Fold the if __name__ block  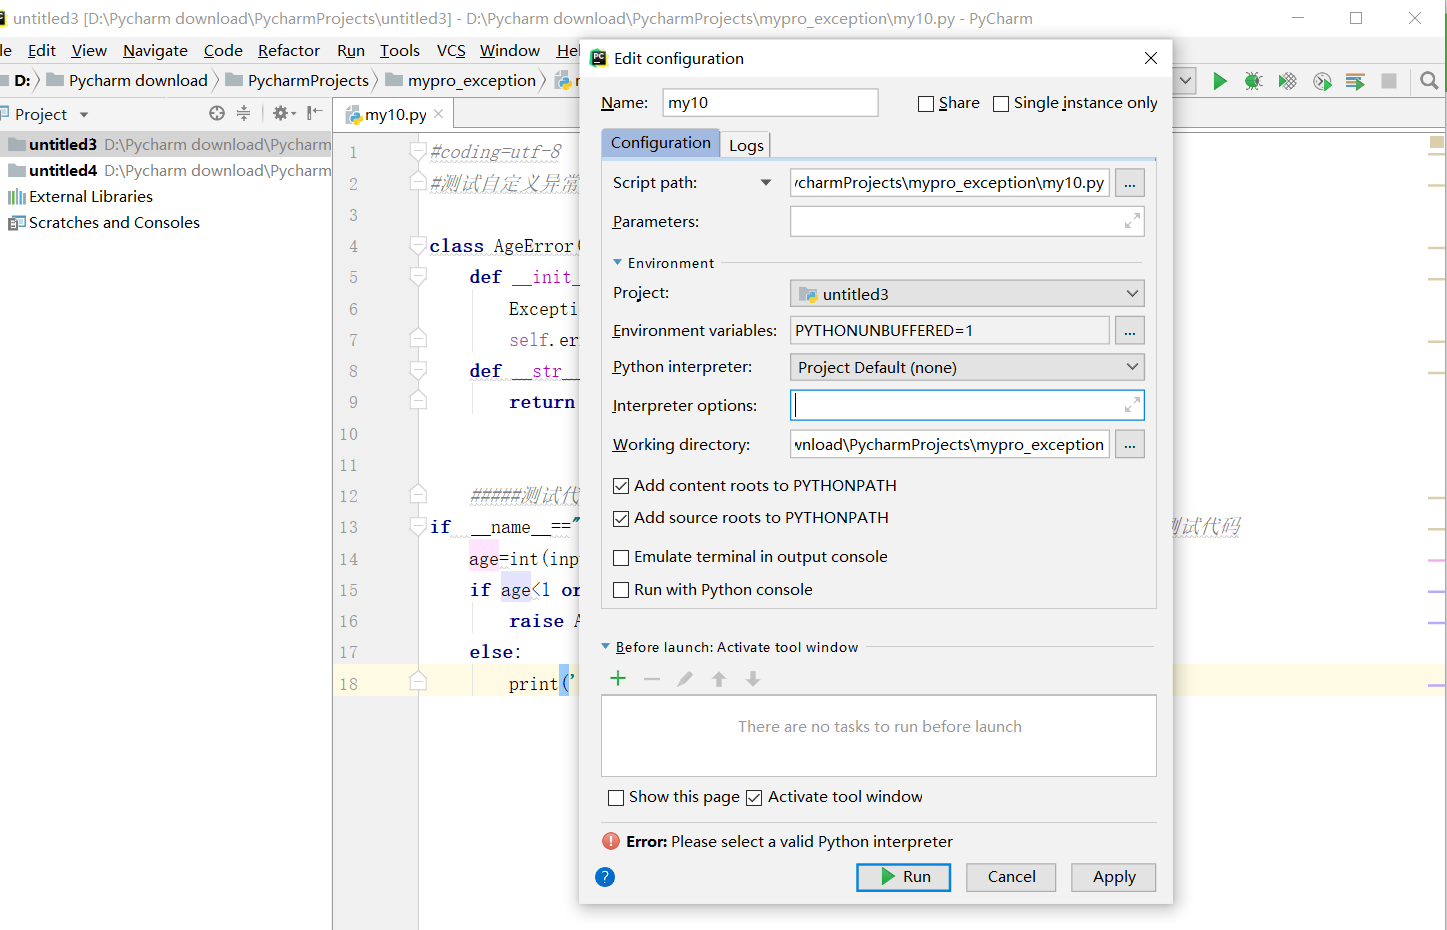coord(418,527)
